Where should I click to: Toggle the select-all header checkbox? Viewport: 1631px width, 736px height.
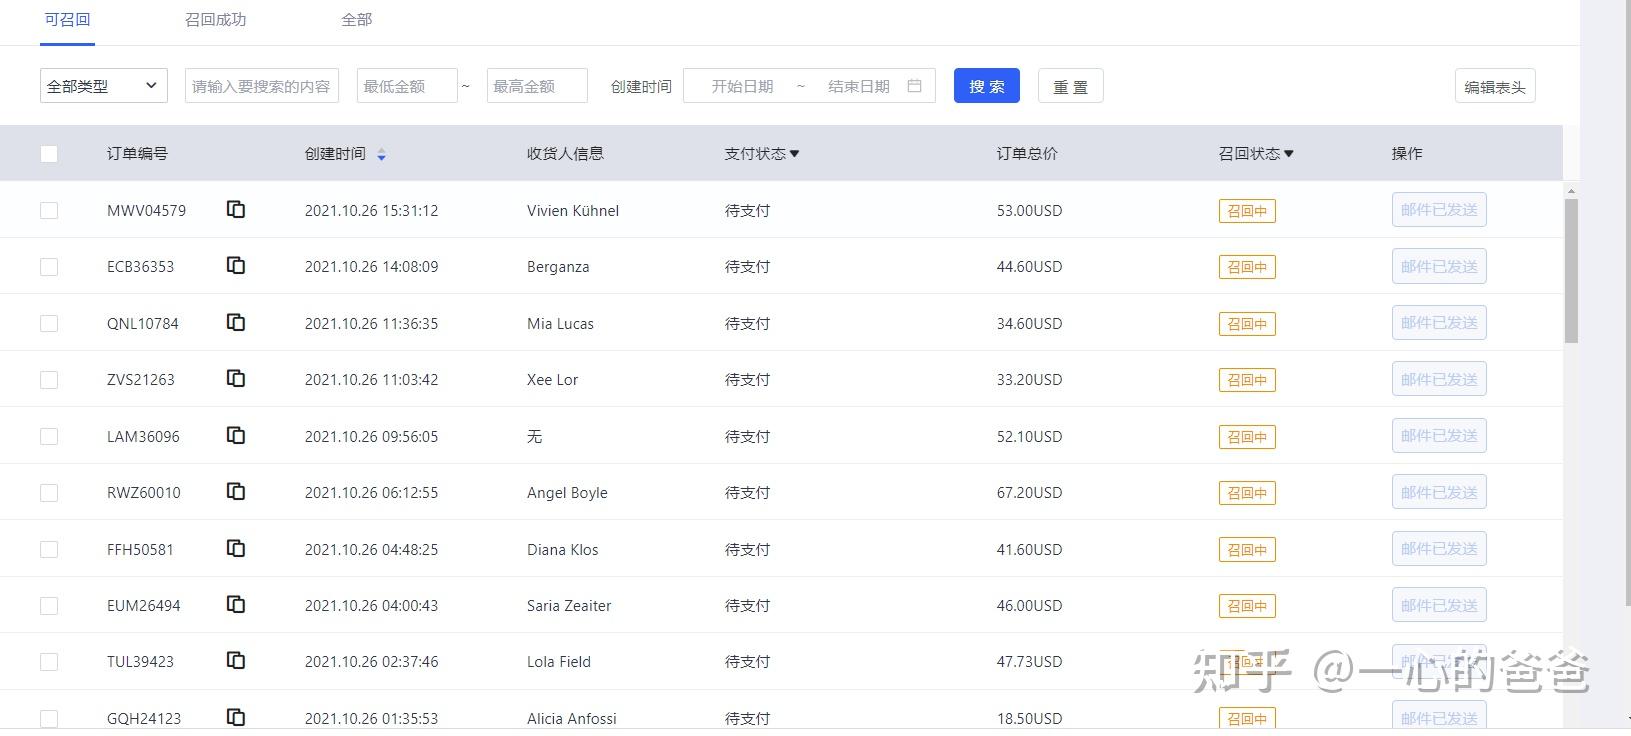[x=49, y=154]
